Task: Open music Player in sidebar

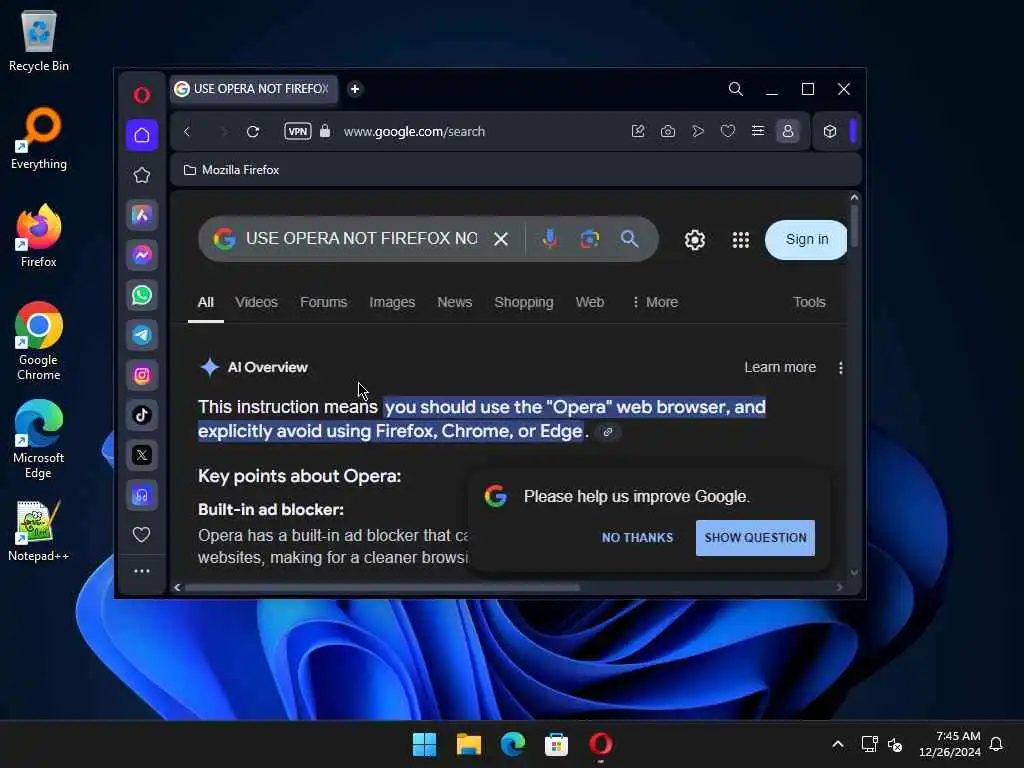Action: (142, 495)
